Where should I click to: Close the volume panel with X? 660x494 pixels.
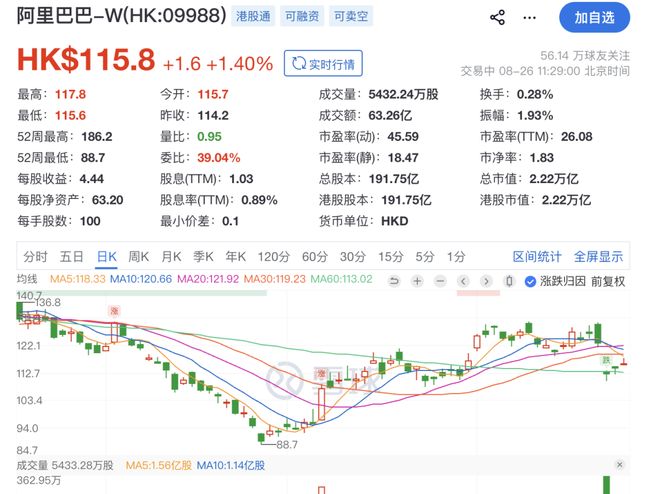click(620, 465)
